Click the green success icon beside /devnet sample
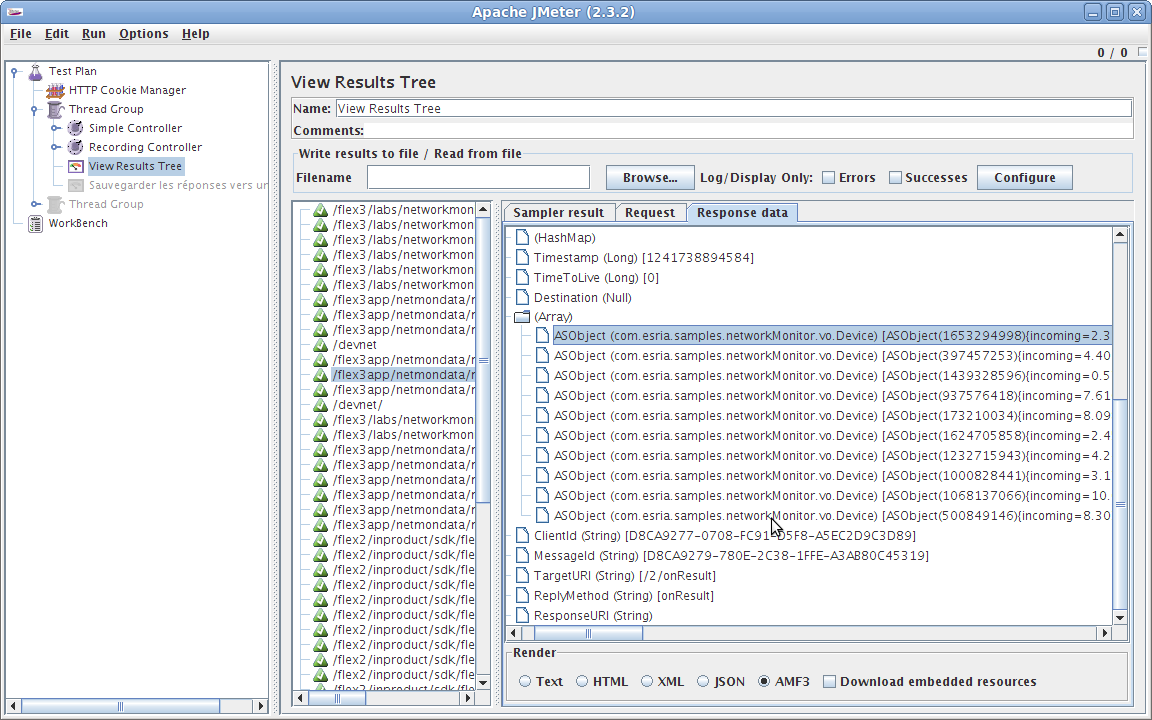This screenshot has width=1152, height=720. pyautogui.click(x=320, y=345)
